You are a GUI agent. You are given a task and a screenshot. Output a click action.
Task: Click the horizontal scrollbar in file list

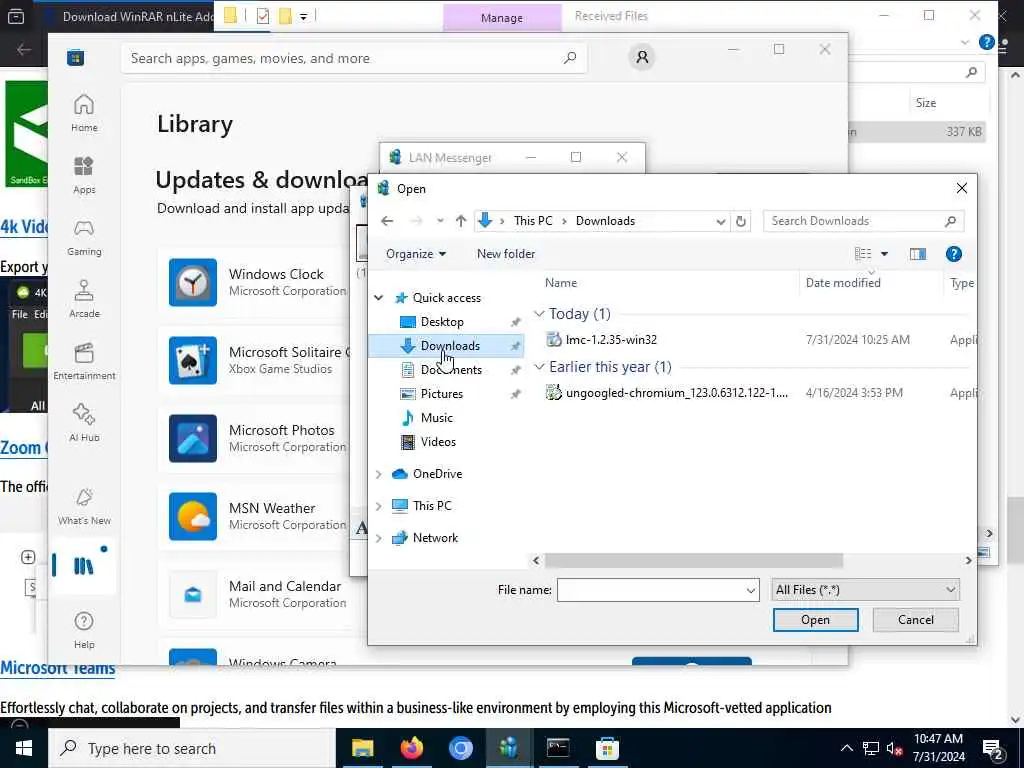[694, 560]
